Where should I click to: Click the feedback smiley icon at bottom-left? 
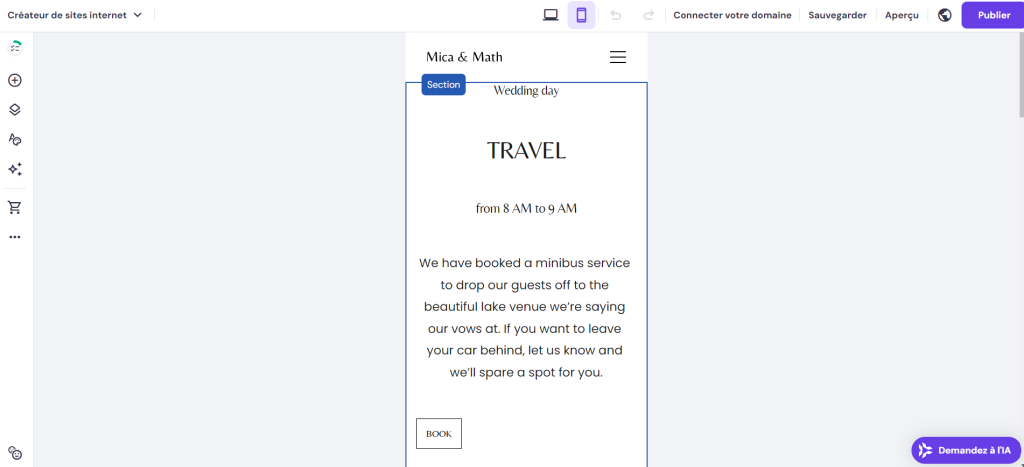[x=14, y=453]
